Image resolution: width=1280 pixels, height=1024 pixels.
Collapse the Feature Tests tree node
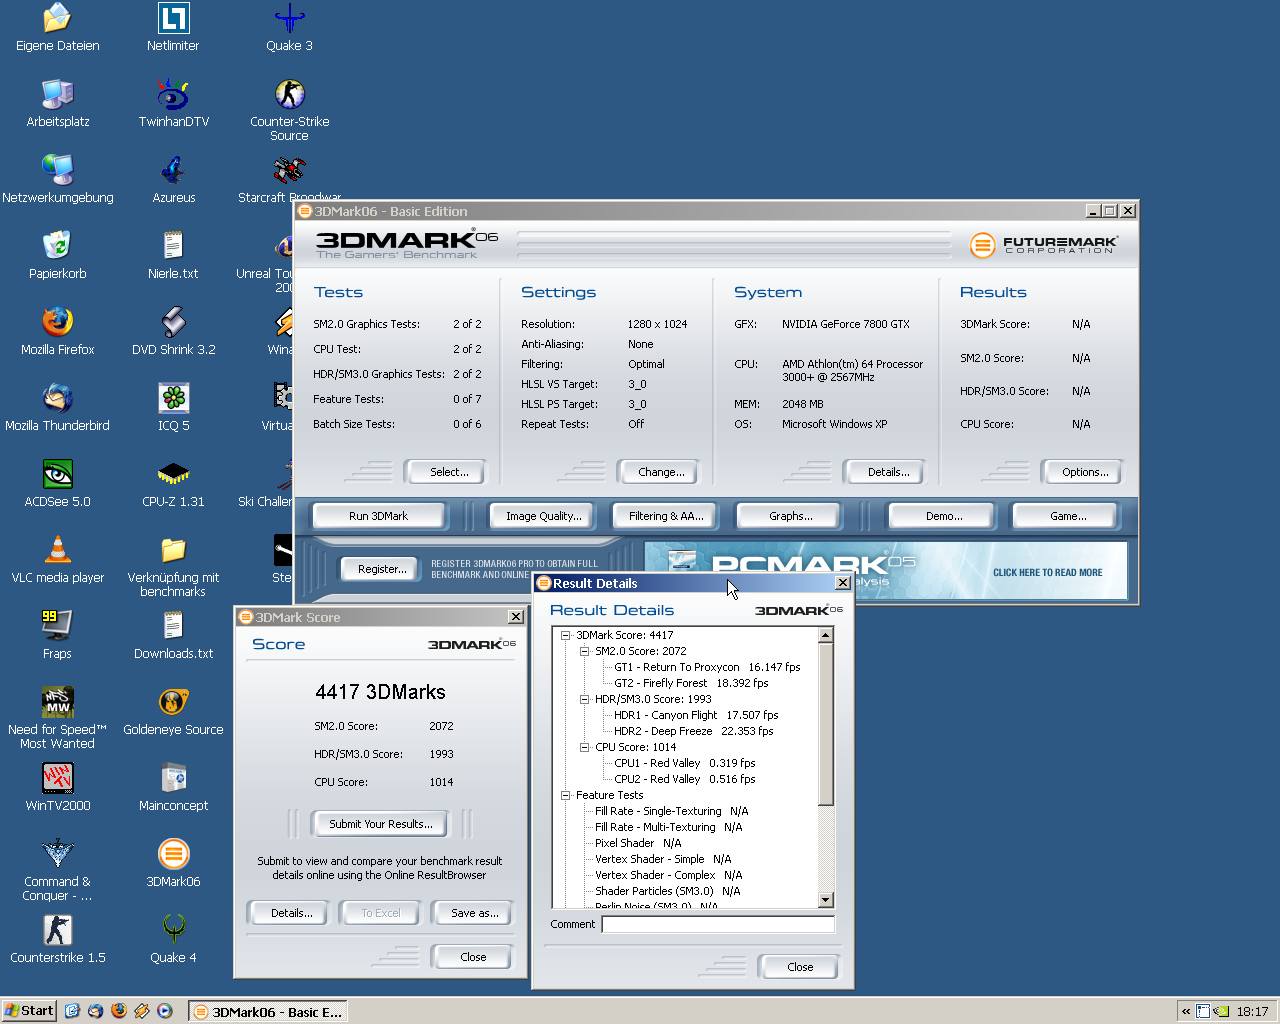[x=565, y=795]
